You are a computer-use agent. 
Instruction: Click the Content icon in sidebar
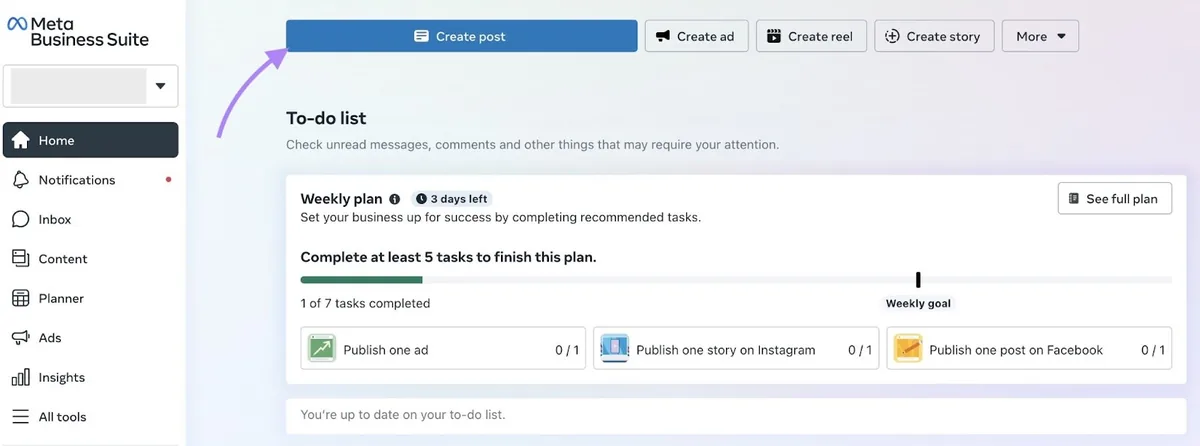pos(20,258)
